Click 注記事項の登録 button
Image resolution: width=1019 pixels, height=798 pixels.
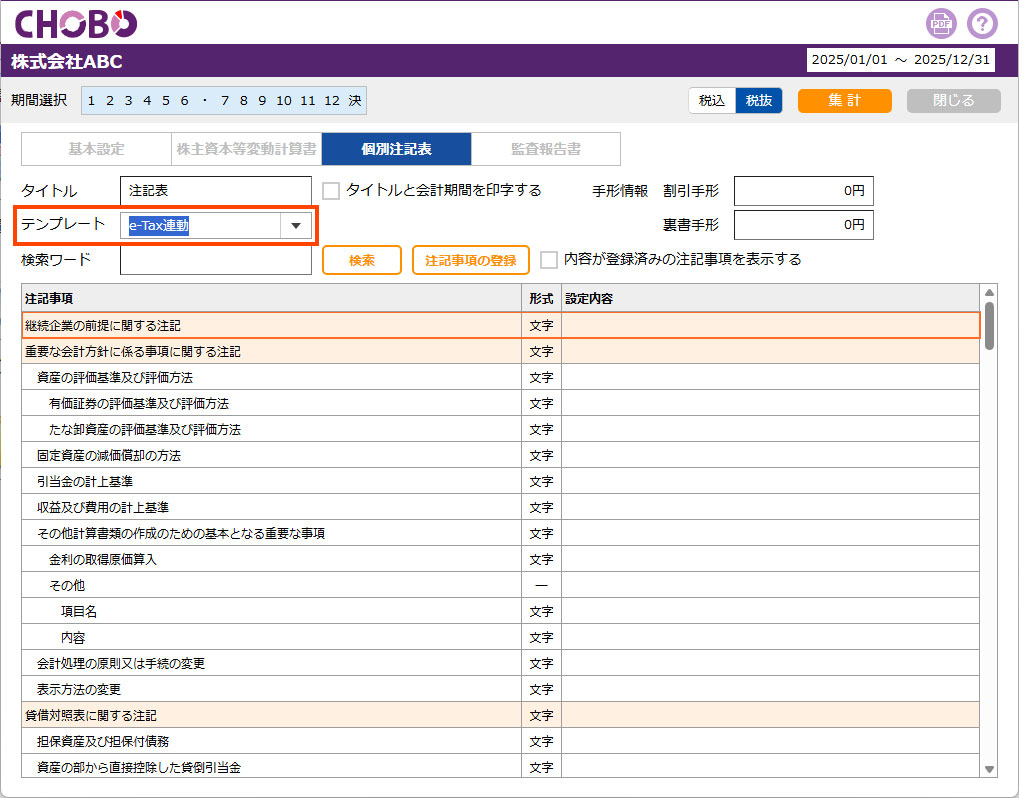click(x=471, y=260)
